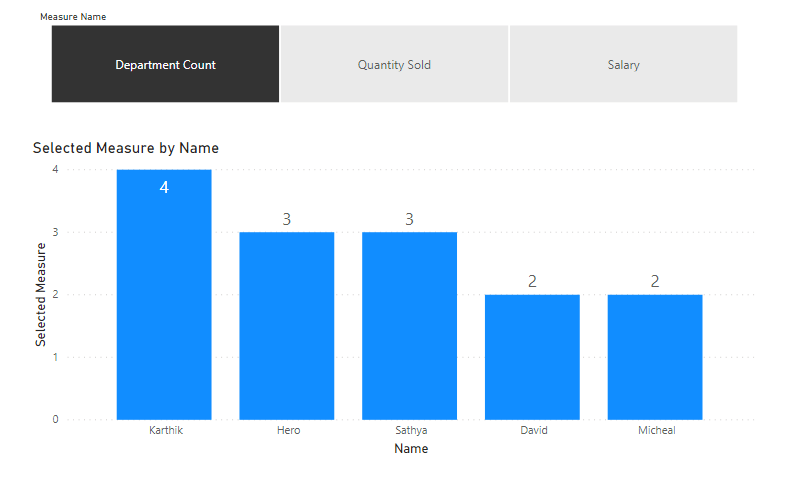Click the Sathya category label

coord(410,431)
